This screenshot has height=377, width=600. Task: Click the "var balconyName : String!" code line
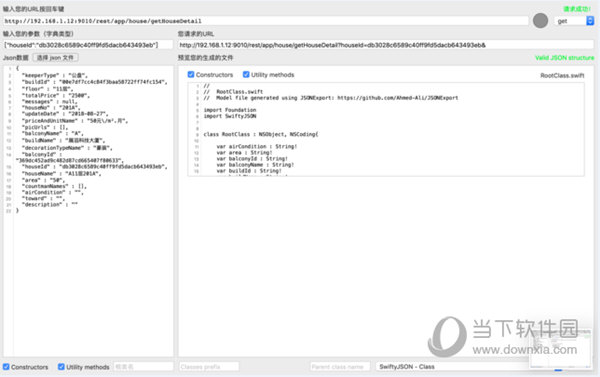[x=255, y=165]
